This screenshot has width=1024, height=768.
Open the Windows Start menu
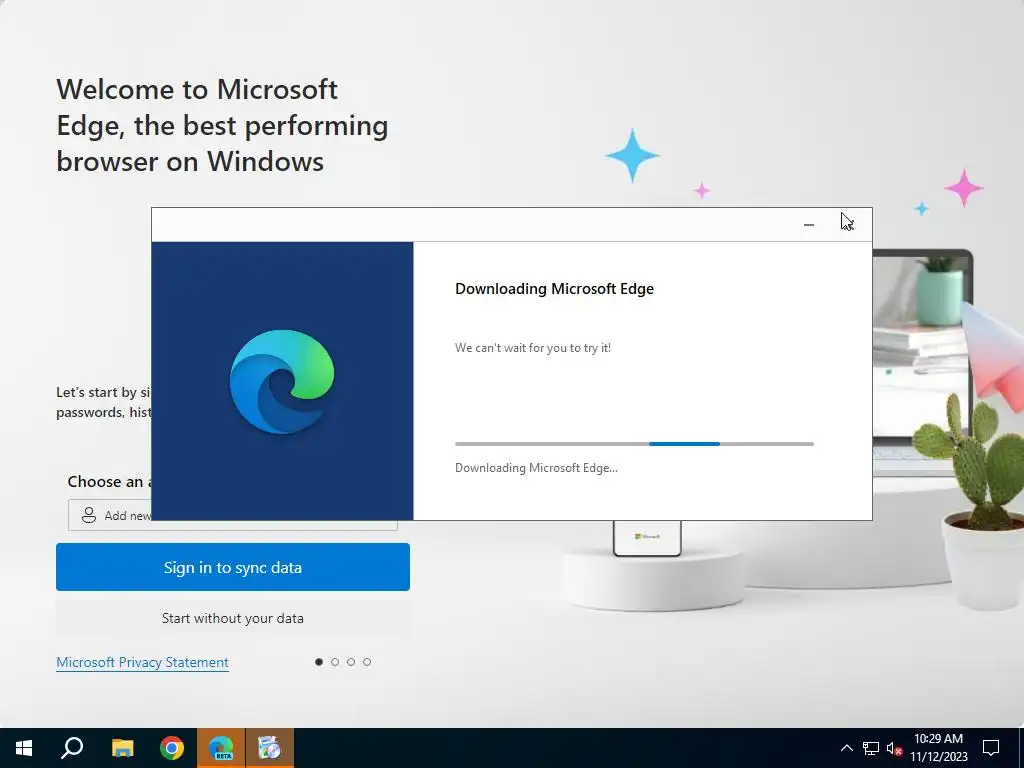tap(24, 748)
